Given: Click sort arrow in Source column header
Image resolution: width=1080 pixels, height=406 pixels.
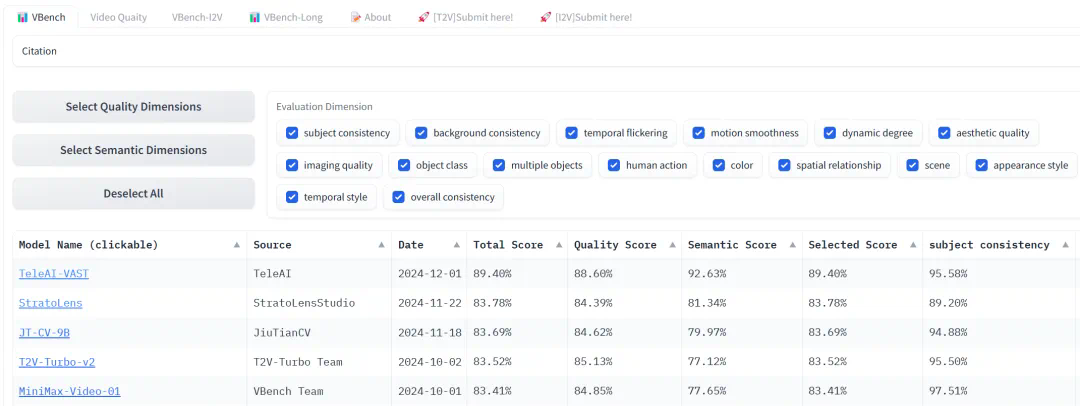Looking at the screenshot, I should point(382,245).
